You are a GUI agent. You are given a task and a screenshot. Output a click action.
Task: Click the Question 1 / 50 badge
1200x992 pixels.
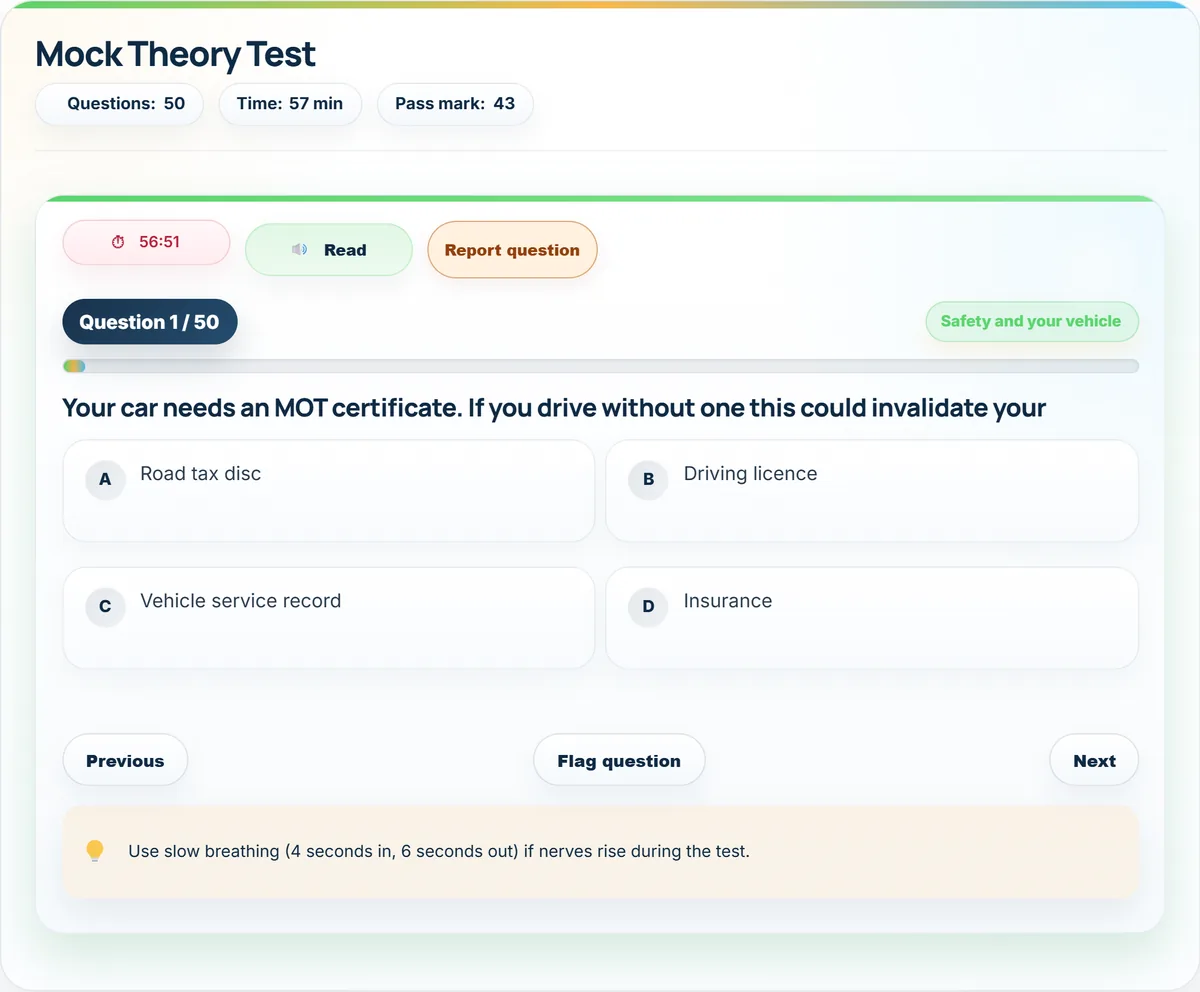point(150,322)
